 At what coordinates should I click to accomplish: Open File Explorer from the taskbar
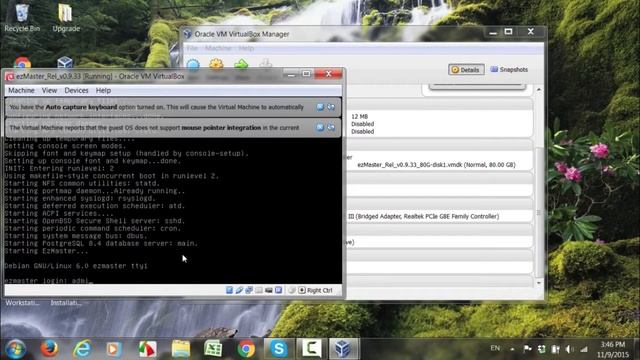tap(181, 349)
